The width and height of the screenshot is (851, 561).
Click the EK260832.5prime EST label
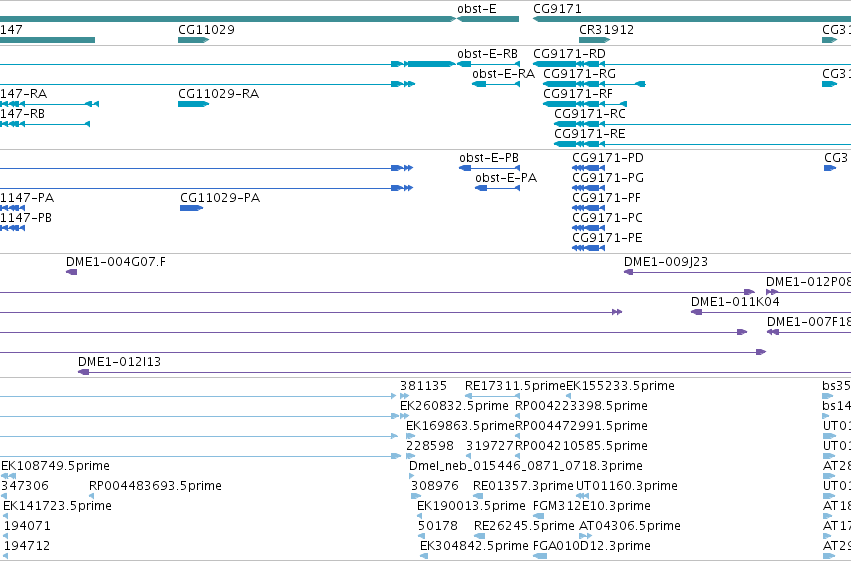click(454, 406)
